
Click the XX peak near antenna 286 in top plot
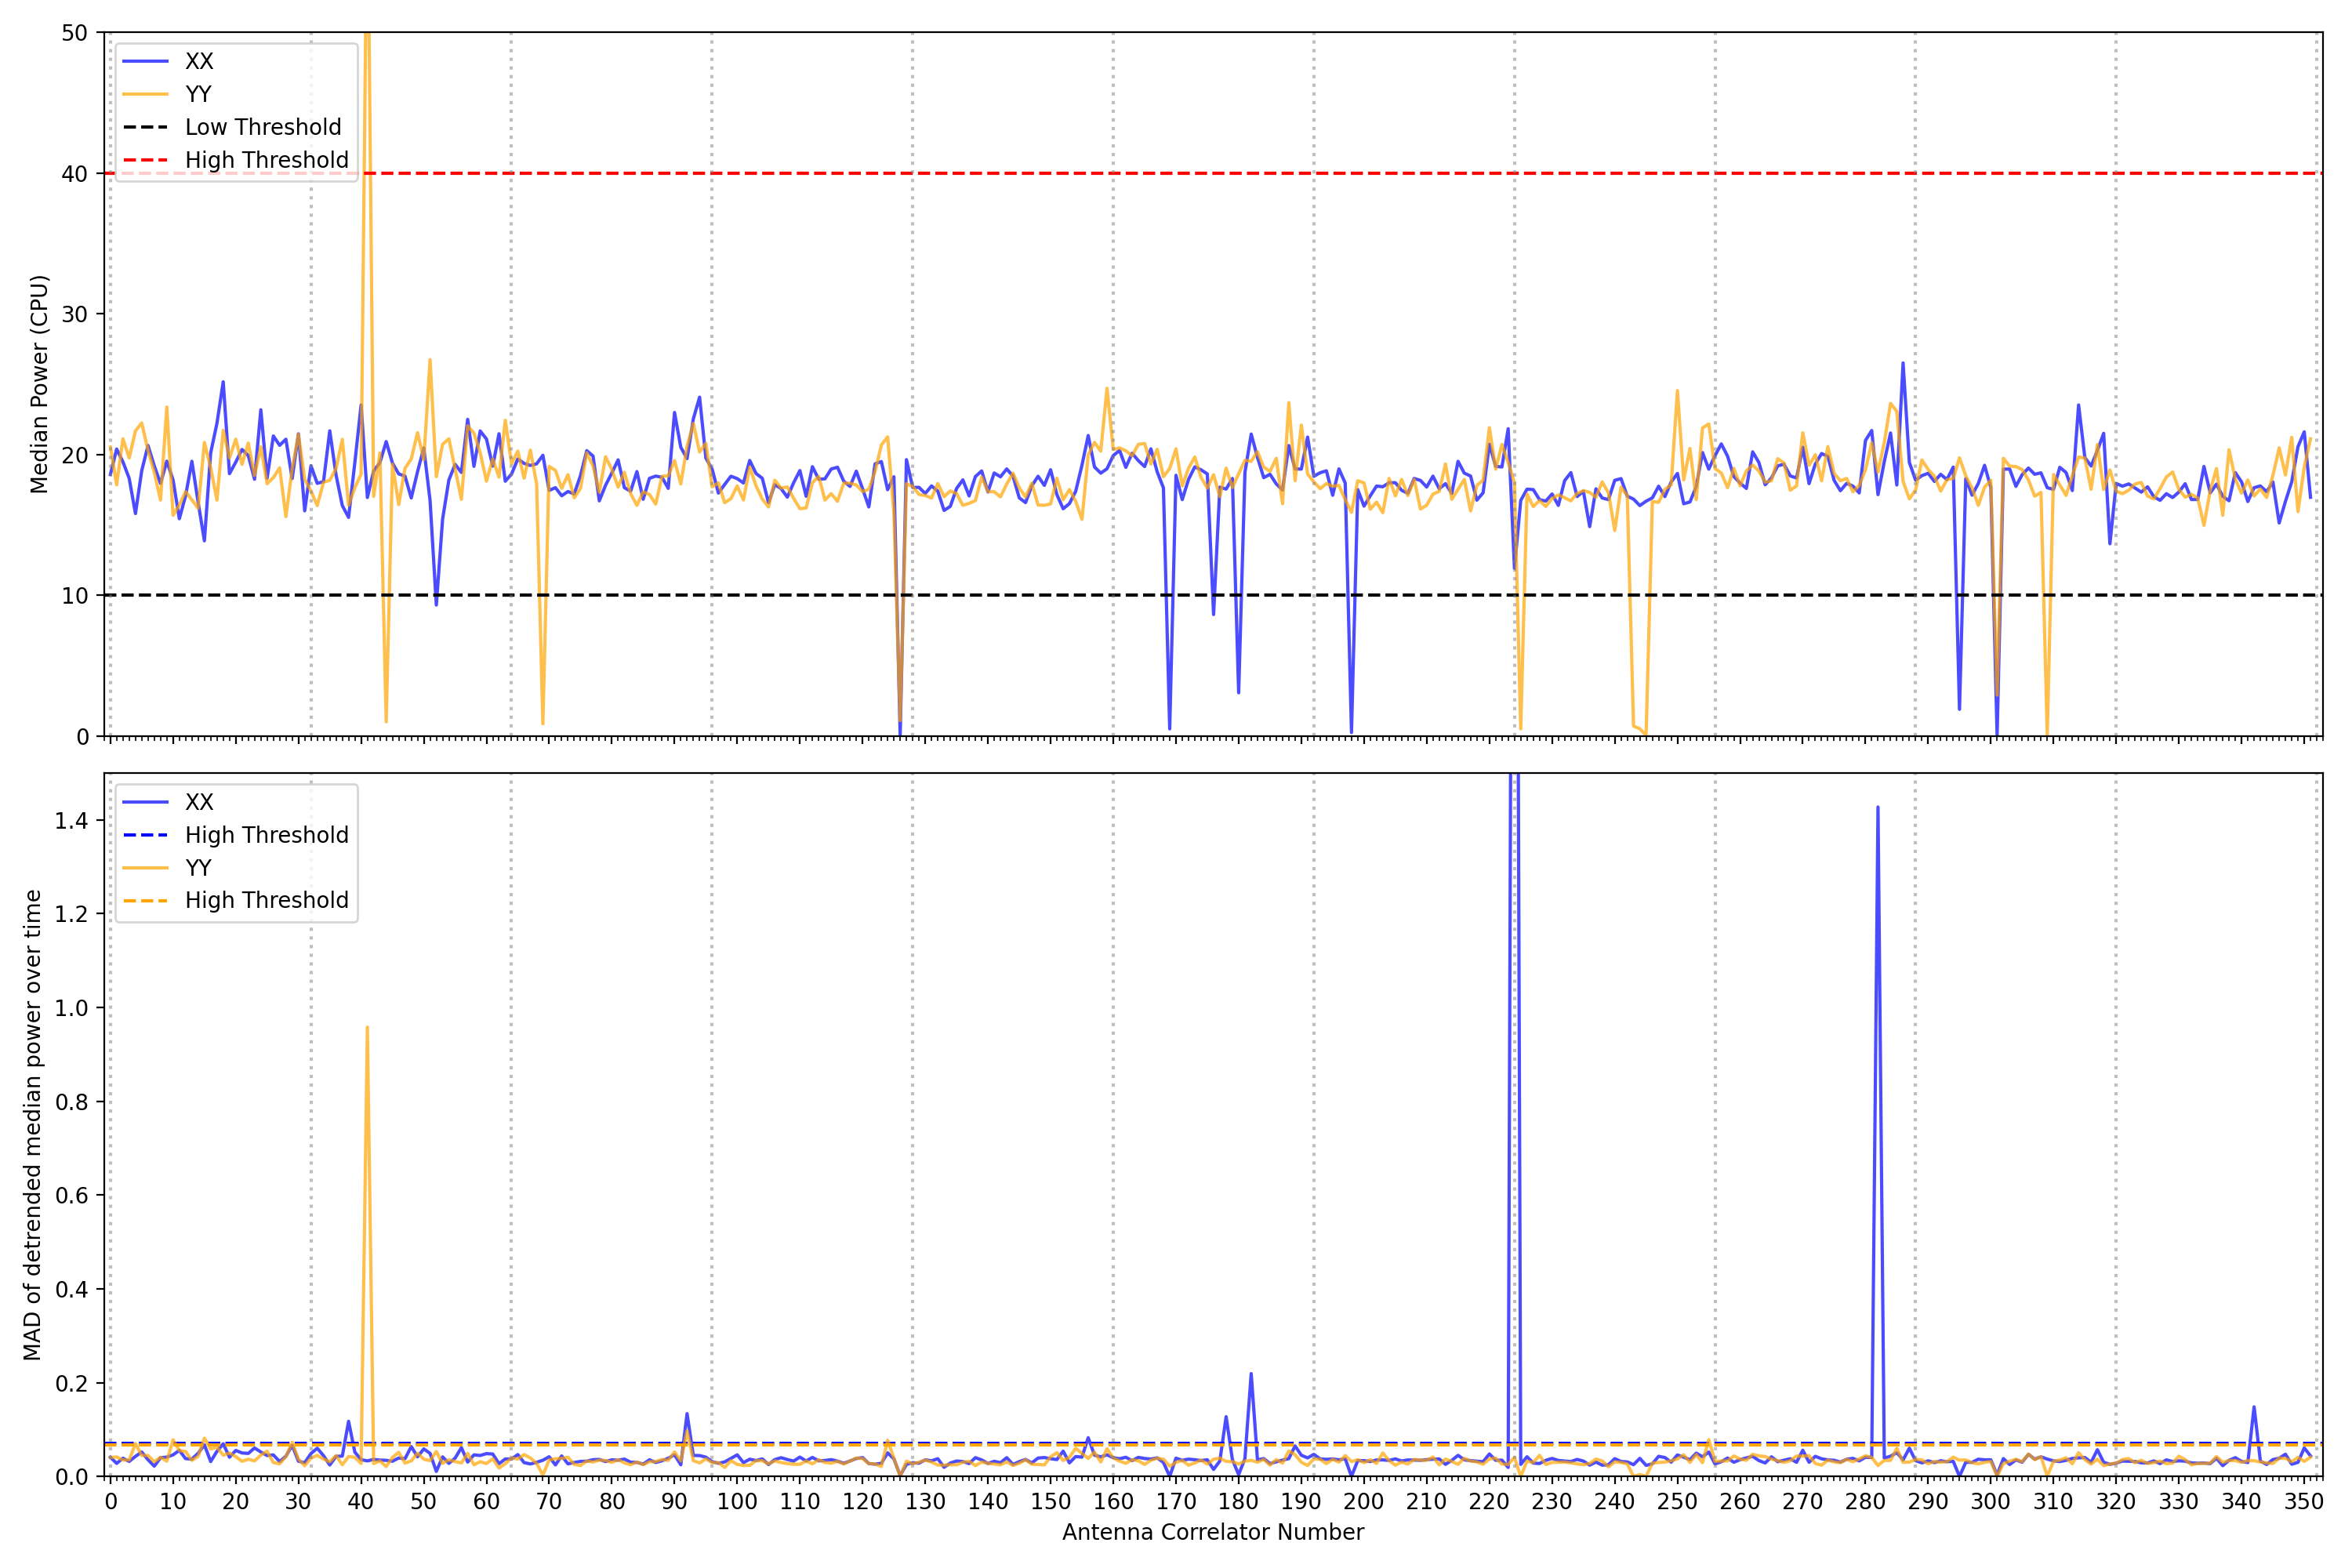[1902, 364]
